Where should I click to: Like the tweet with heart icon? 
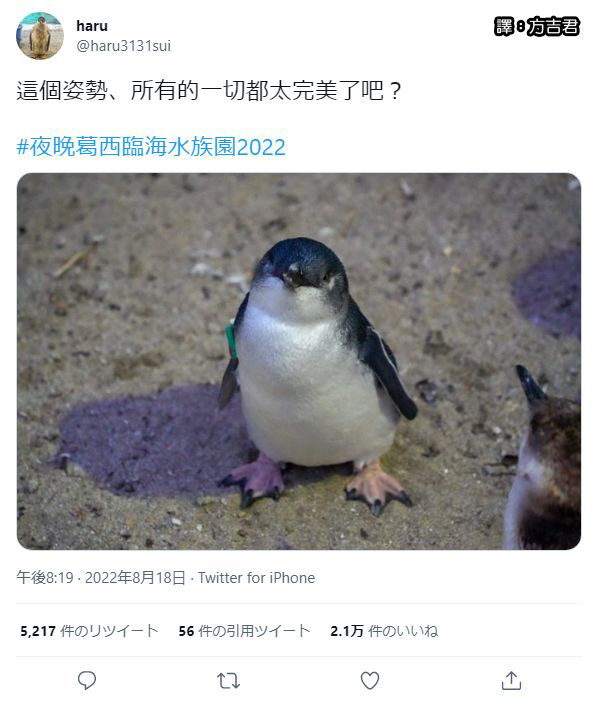pos(370,681)
